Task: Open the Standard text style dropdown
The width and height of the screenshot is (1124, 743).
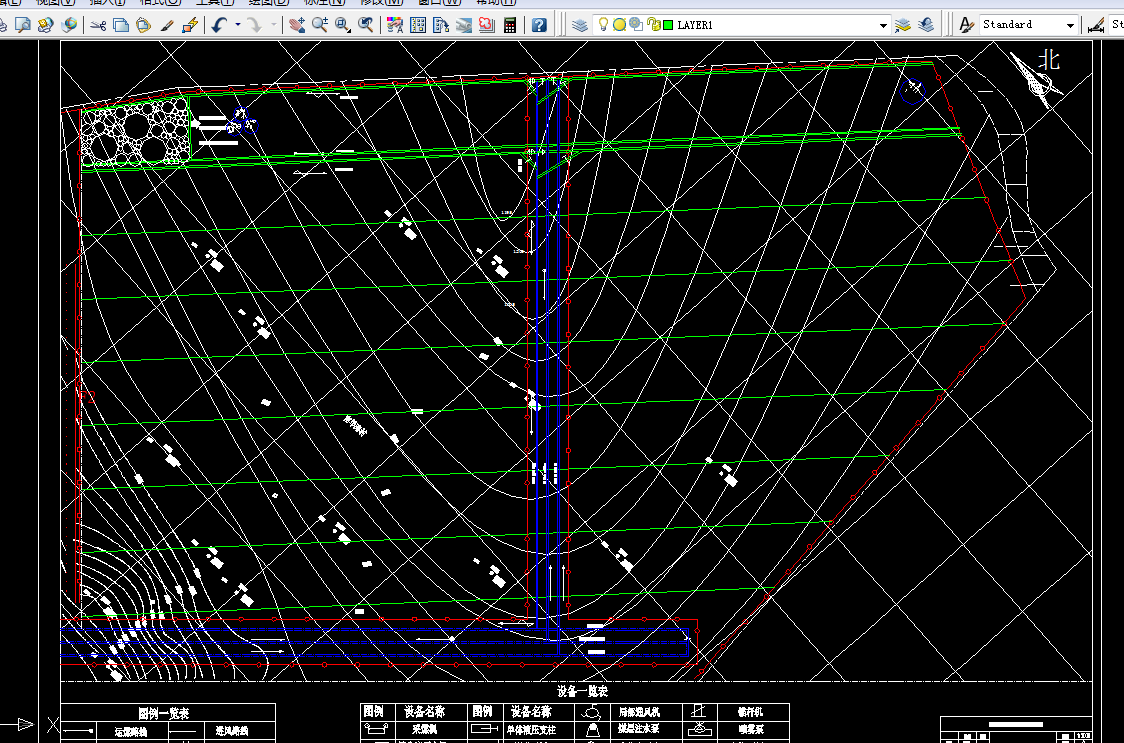Action: (x=1070, y=25)
